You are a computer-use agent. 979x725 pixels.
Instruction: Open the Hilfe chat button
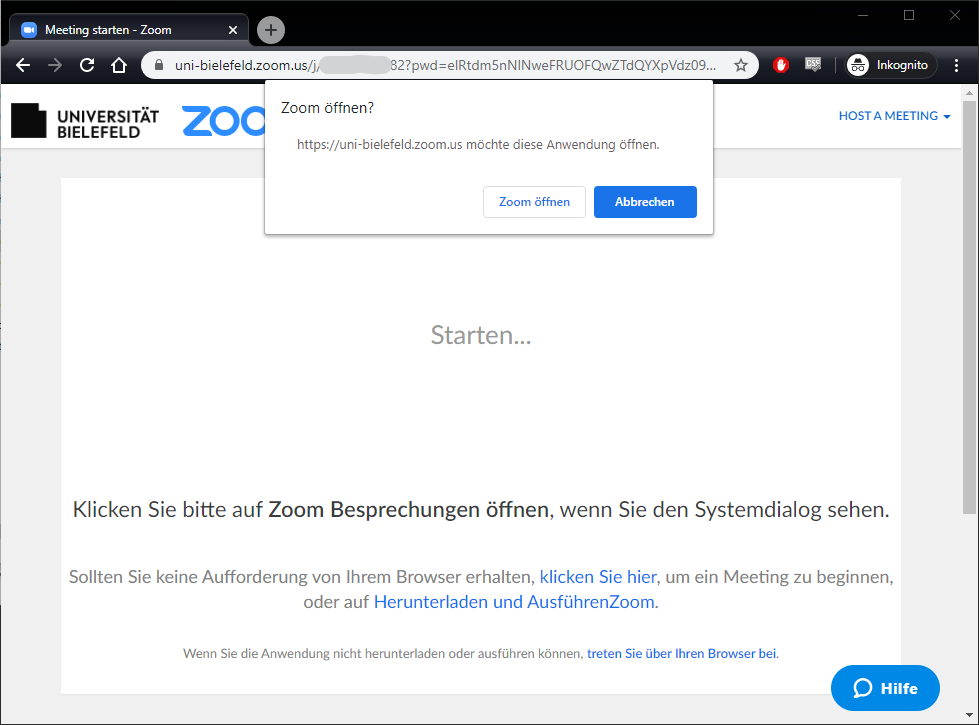[885, 688]
